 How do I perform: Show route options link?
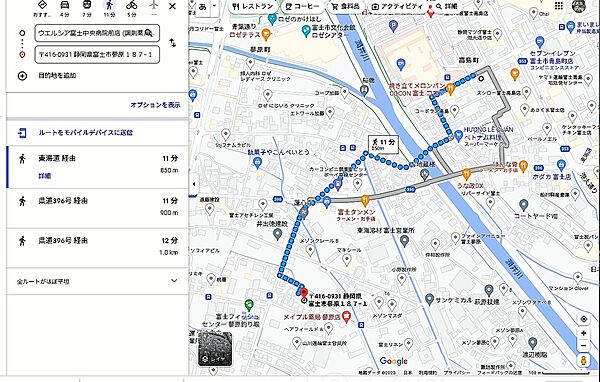[155, 105]
